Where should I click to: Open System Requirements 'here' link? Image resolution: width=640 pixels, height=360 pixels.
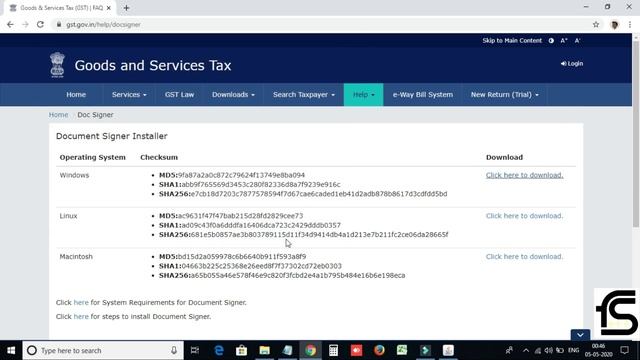[81, 302]
